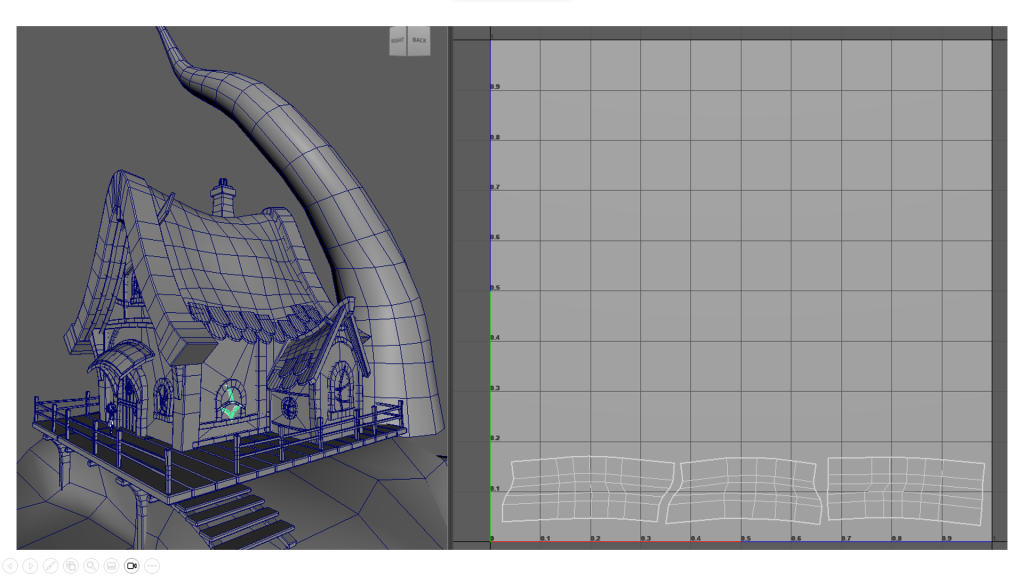Click the next slide arrow icon

(30, 566)
